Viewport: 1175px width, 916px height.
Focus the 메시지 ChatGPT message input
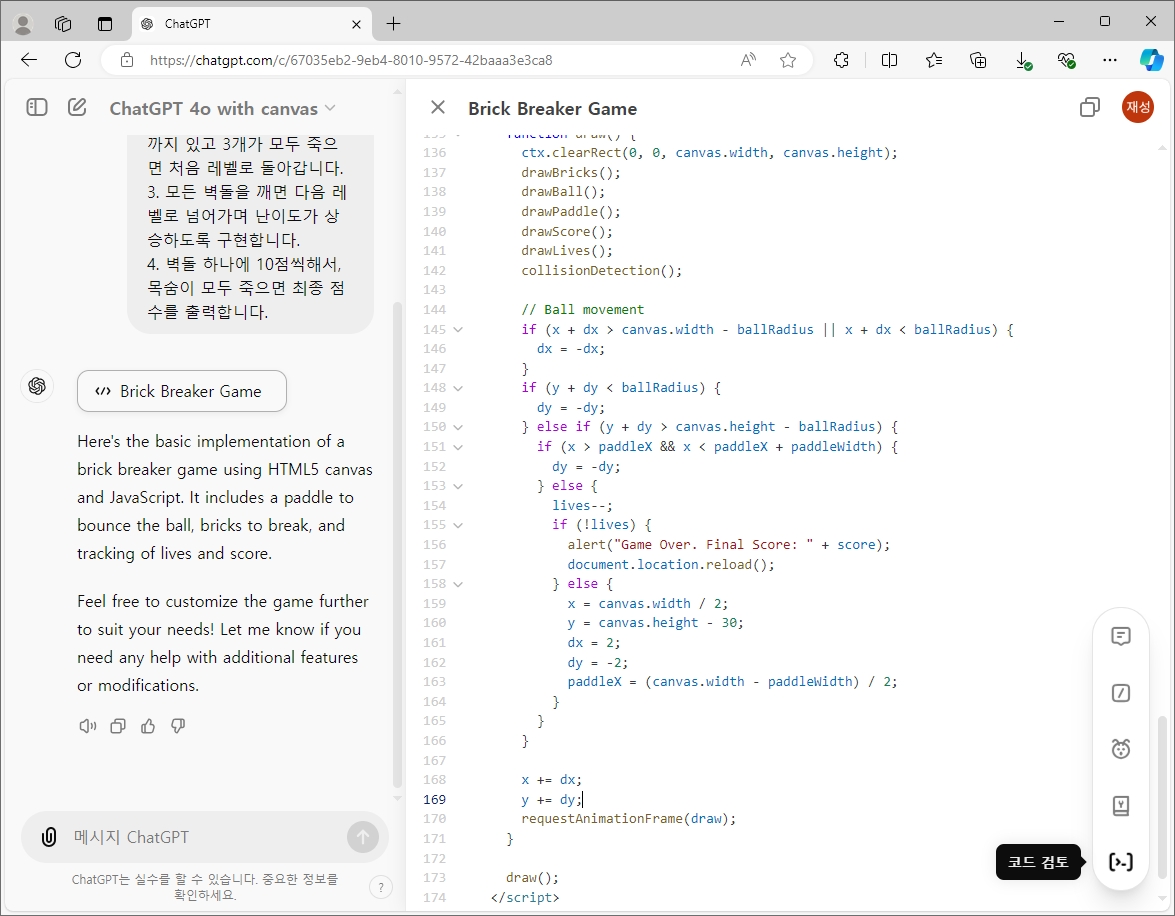coord(206,837)
